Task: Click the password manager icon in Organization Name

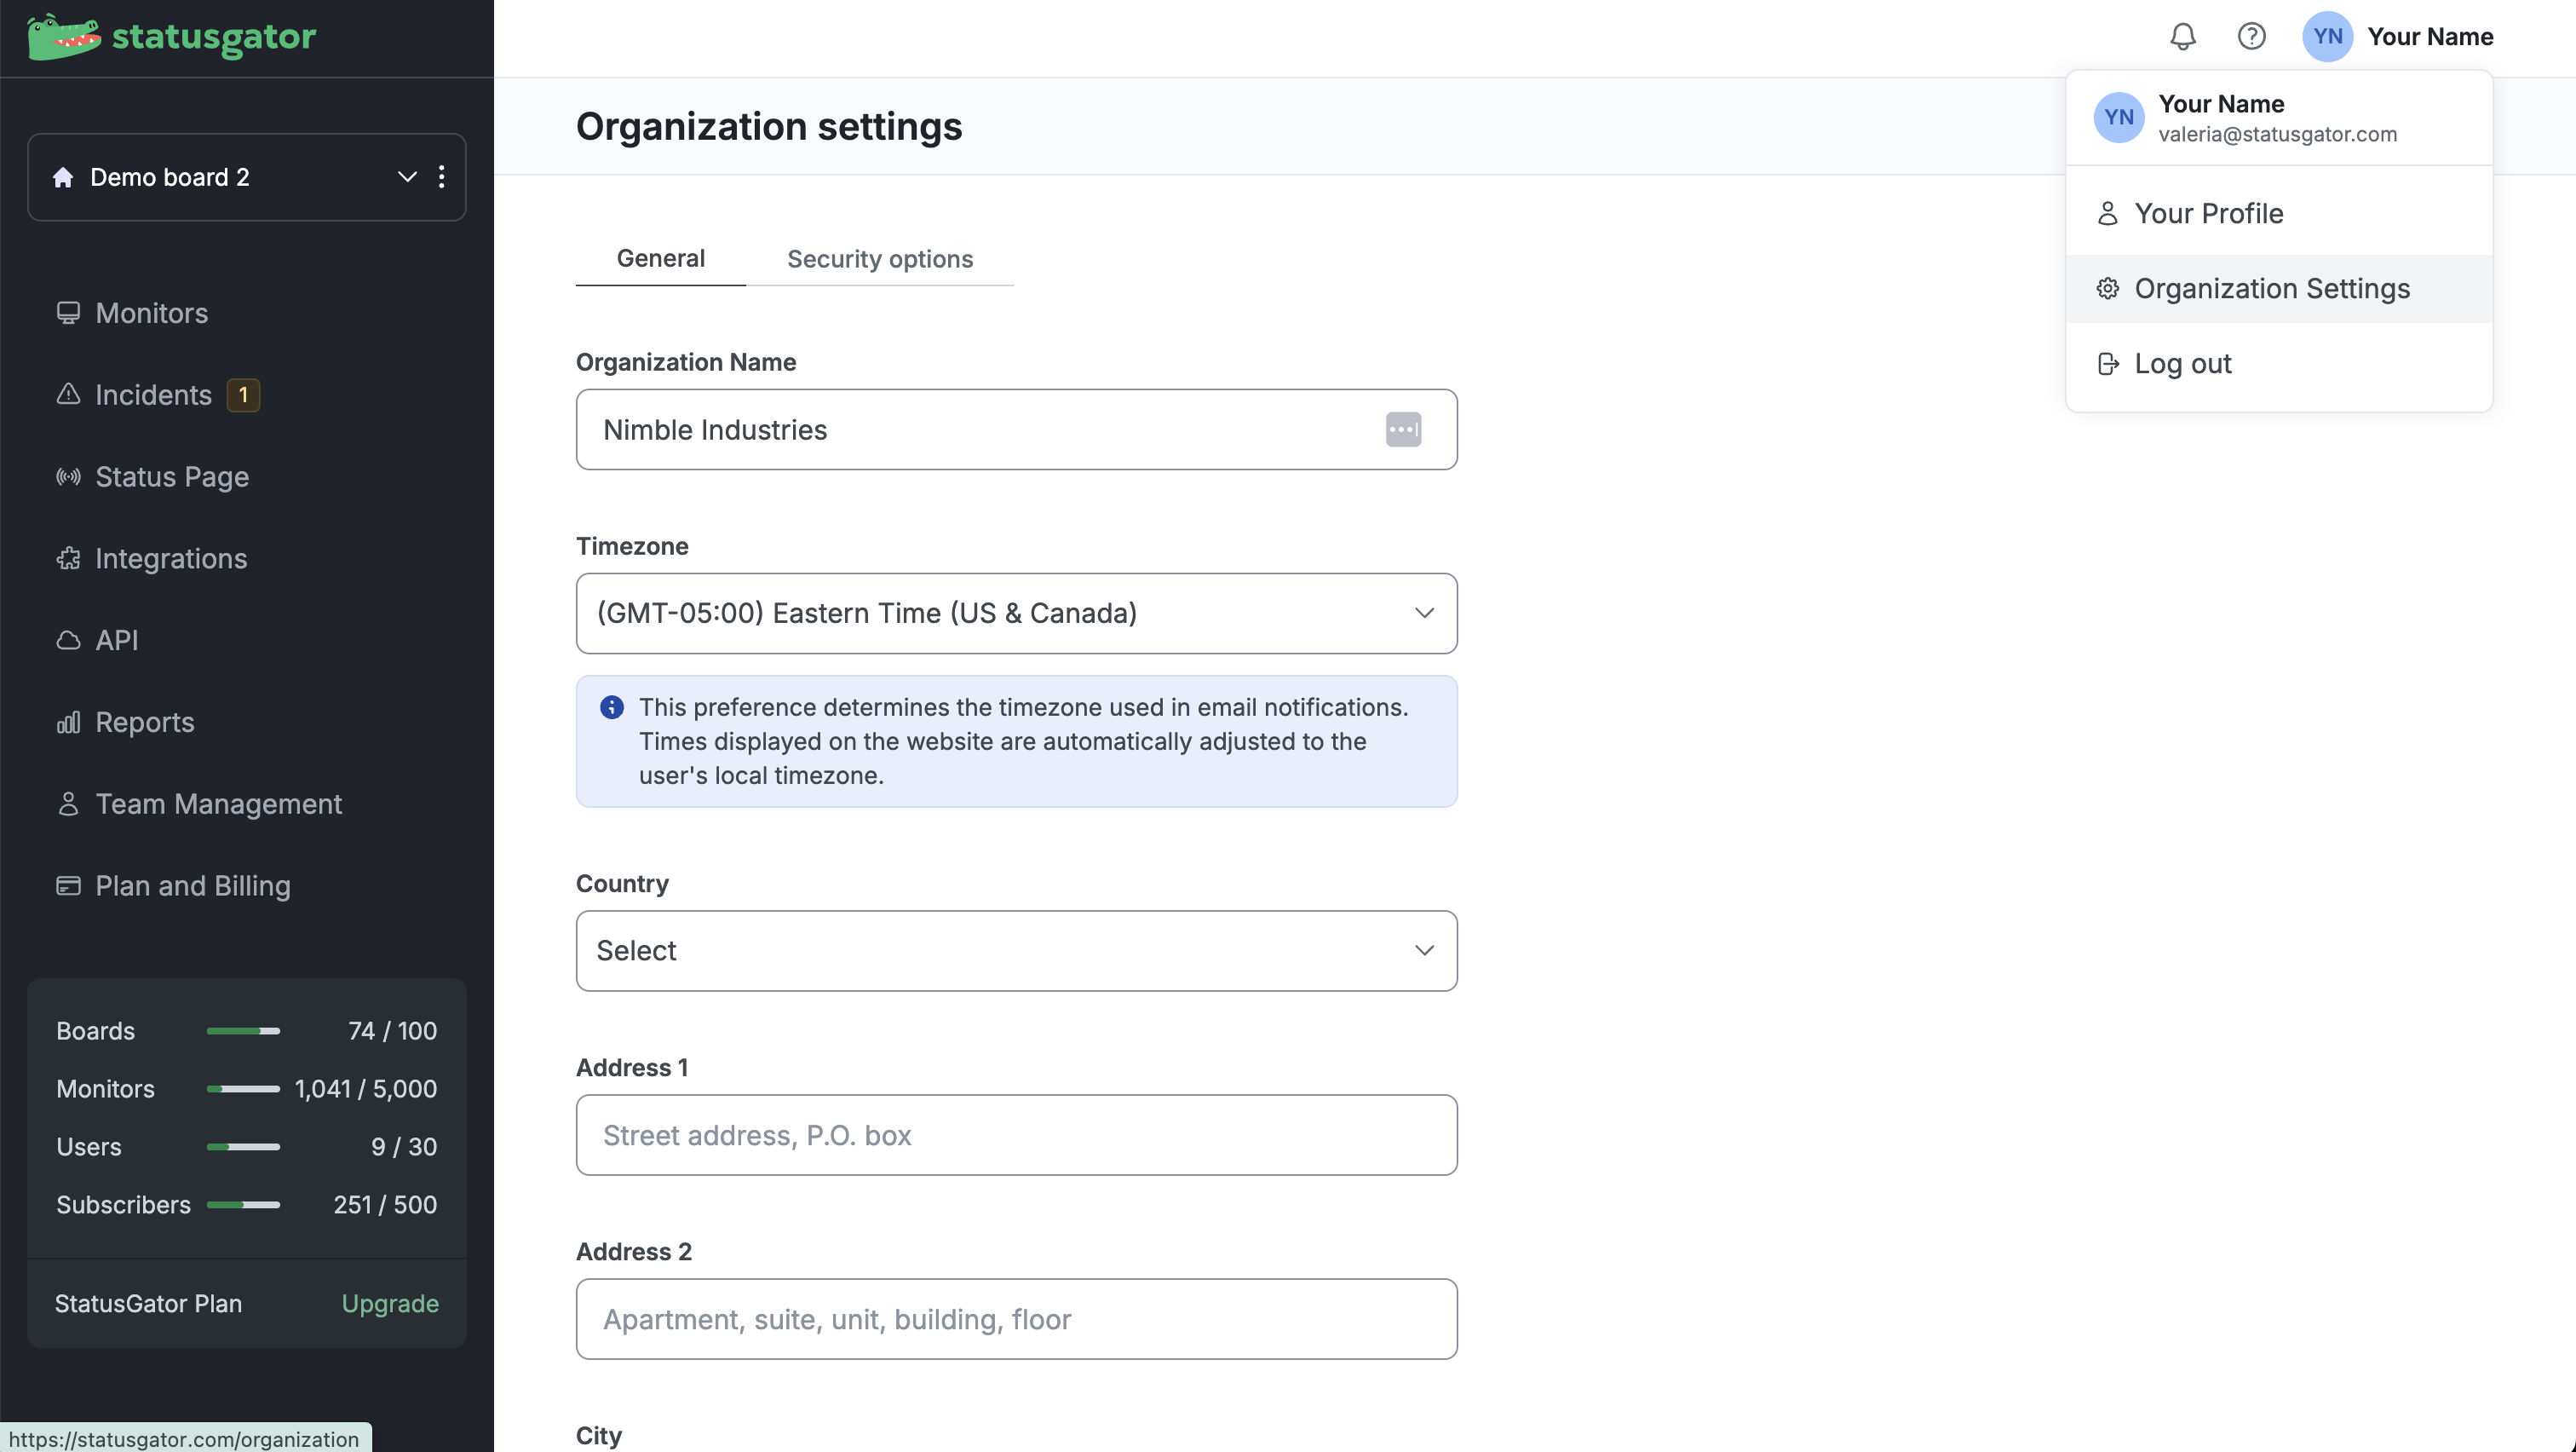Action: coord(1403,430)
